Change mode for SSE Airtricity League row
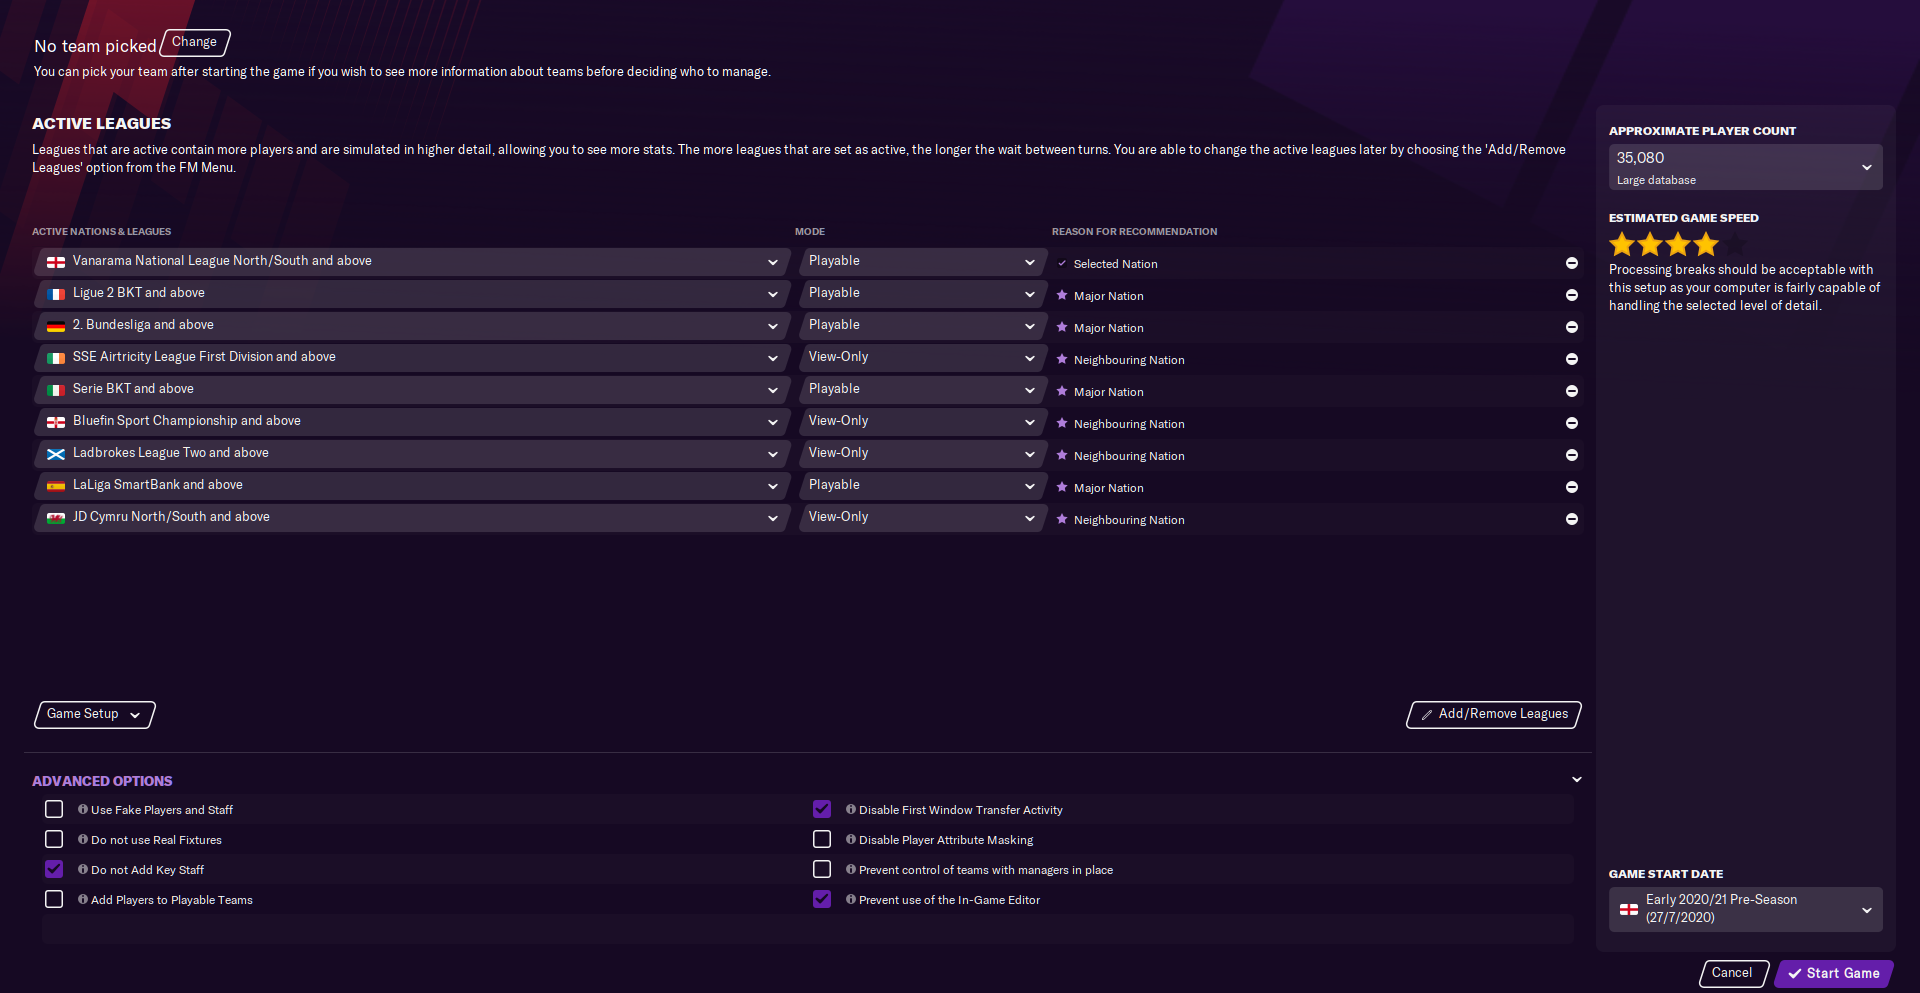Image resolution: width=1920 pixels, height=993 pixels. click(920, 357)
